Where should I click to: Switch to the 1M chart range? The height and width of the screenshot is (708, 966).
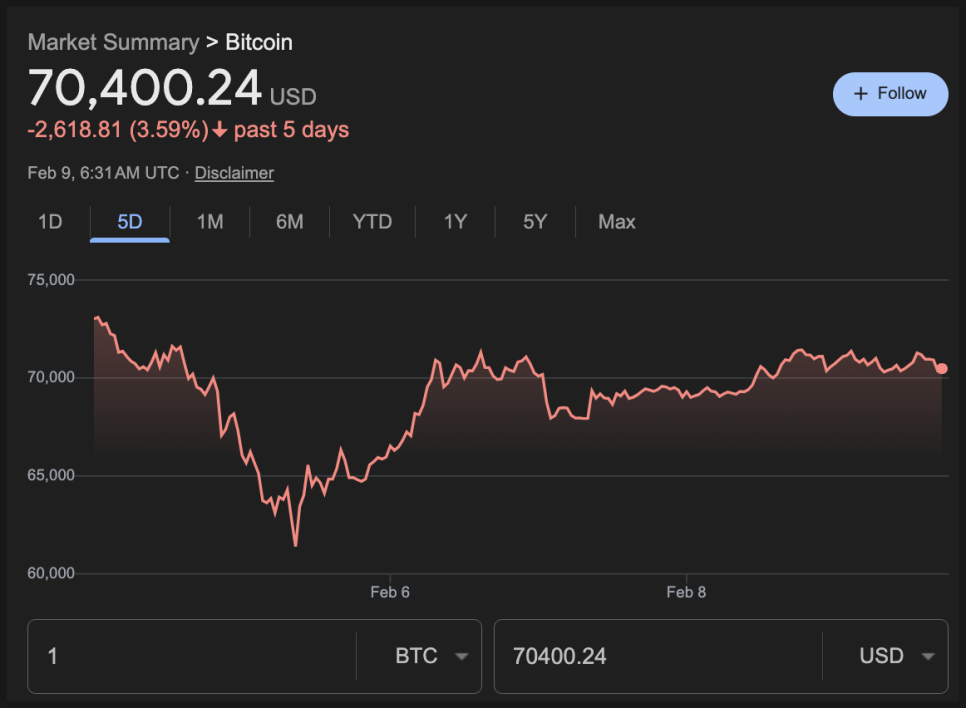click(210, 222)
